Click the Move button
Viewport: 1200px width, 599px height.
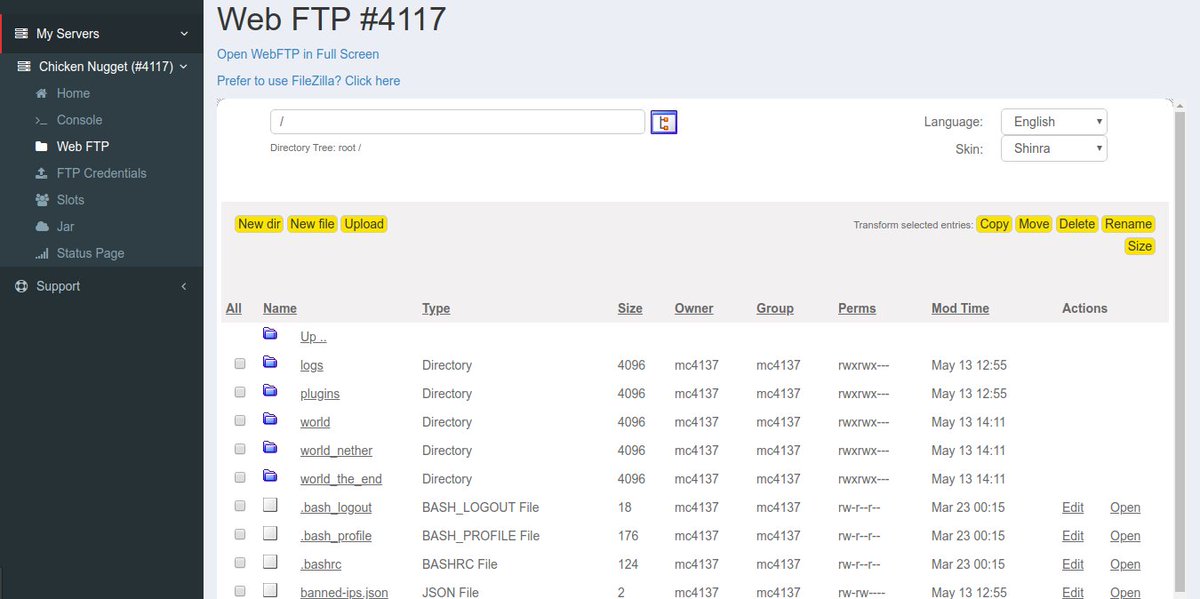(x=1034, y=224)
